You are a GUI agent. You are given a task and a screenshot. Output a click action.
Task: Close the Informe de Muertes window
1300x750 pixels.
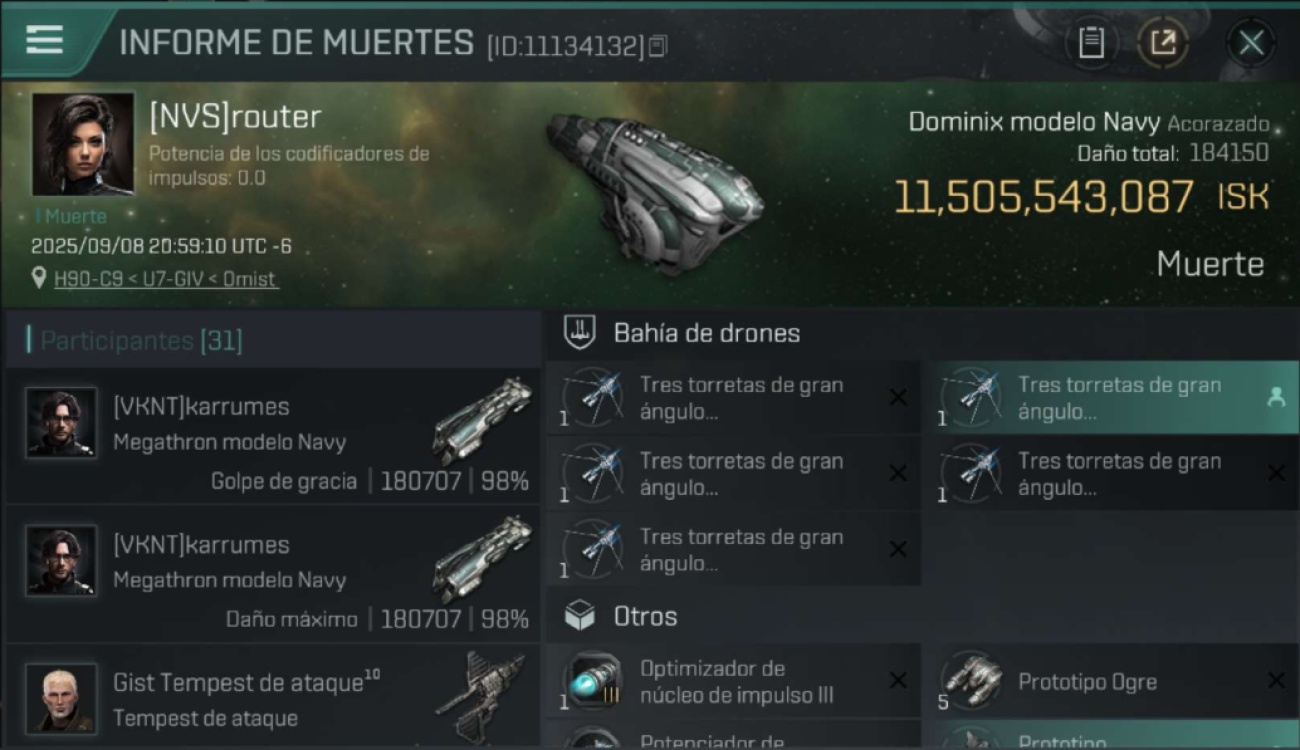click(x=1251, y=43)
